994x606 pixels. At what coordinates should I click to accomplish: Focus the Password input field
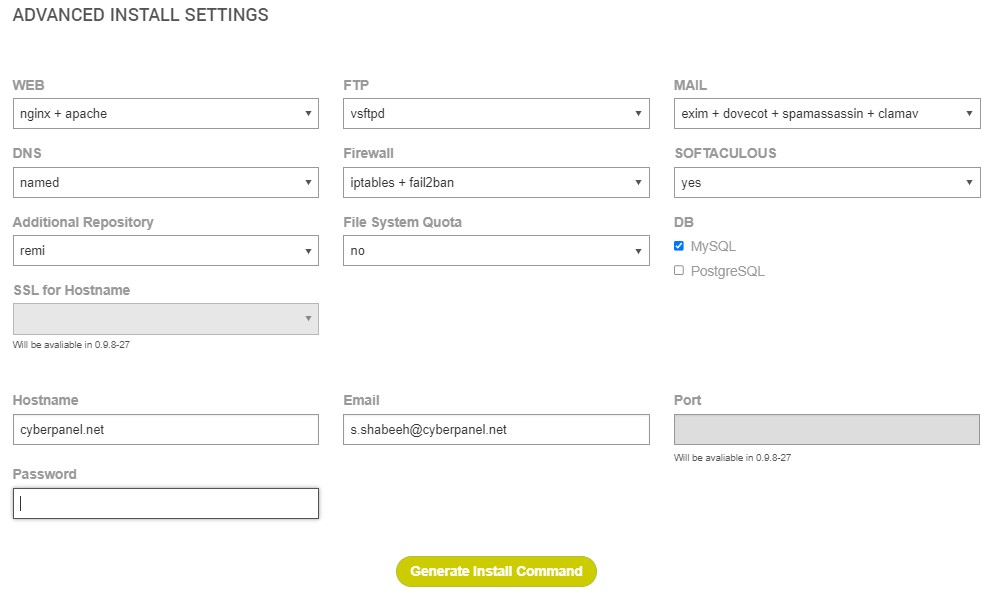pyautogui.click(x=165, y=503)
